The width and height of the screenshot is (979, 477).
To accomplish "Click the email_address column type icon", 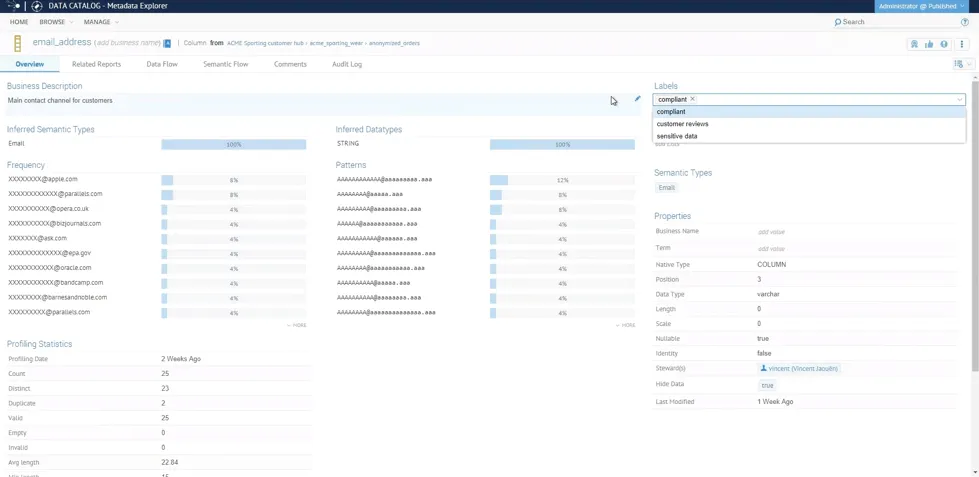I will pos(18,44).
